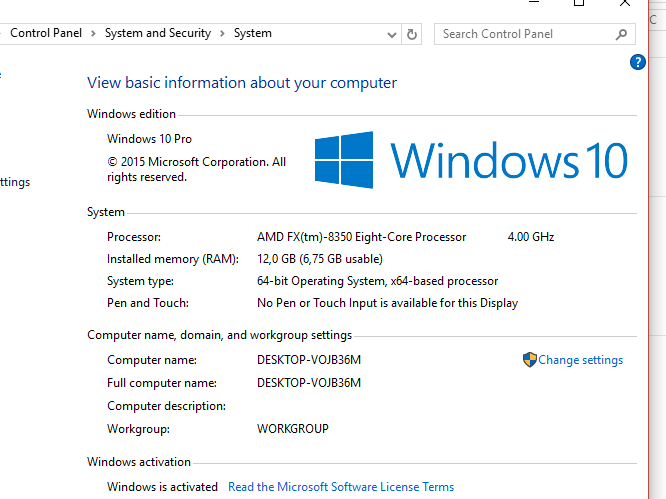
Task: Click the 4.00 GHz value
Action: tap(531, 237)
